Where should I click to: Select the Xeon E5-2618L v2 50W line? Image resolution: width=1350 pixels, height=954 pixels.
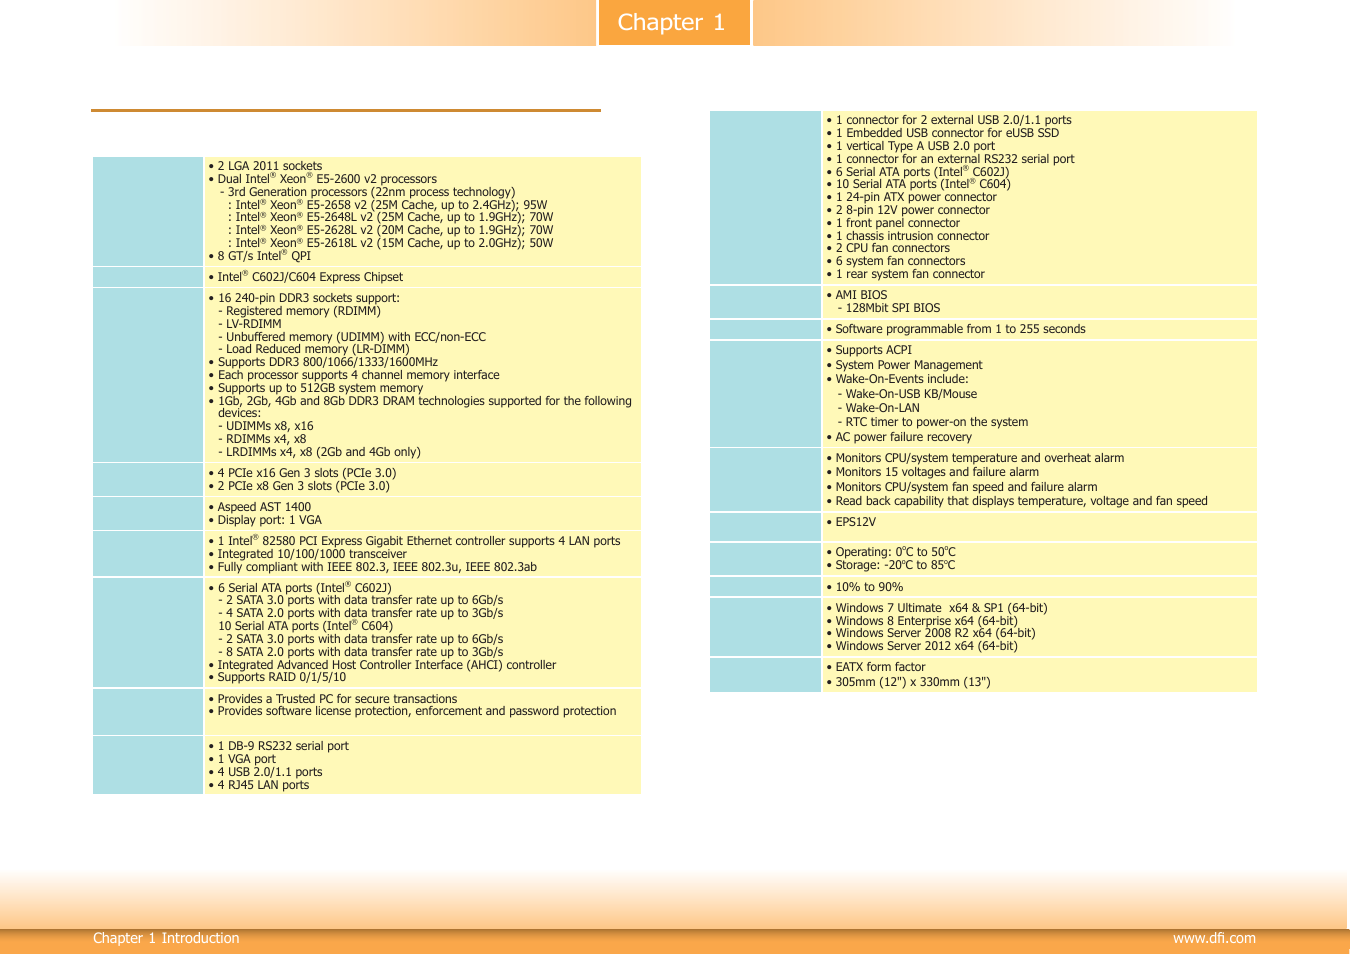pos(391,243)
